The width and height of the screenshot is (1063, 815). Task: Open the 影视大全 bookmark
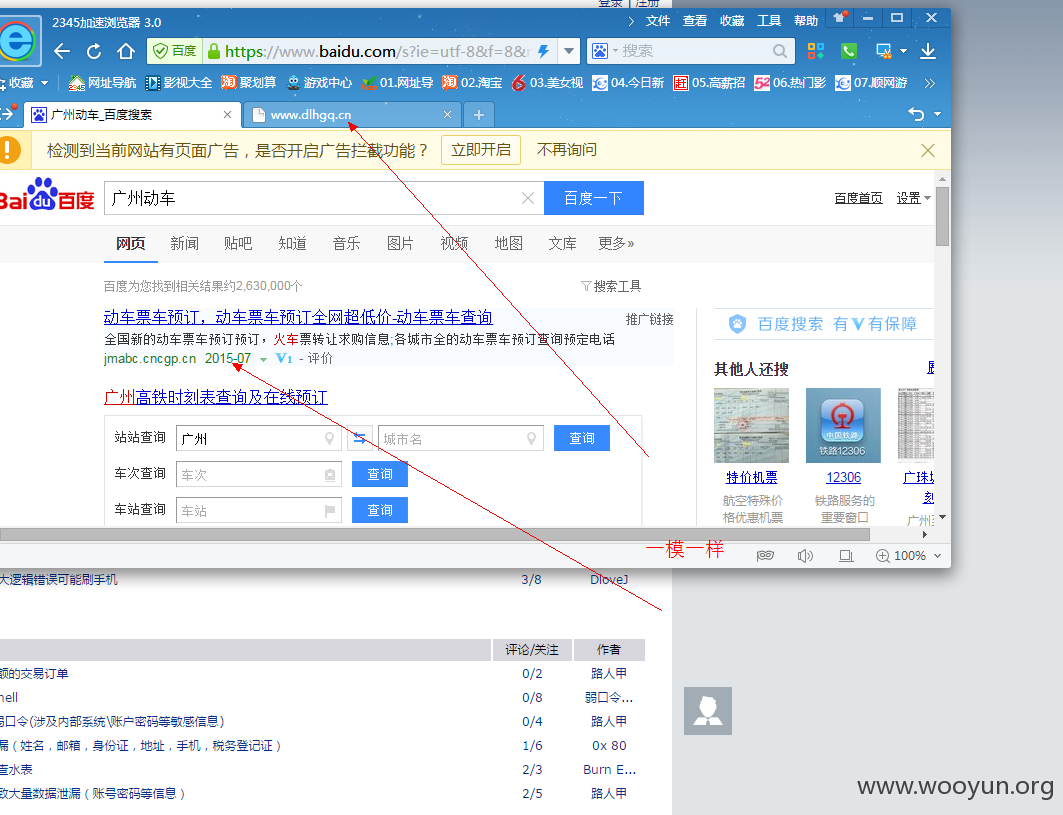click(179, 83)
